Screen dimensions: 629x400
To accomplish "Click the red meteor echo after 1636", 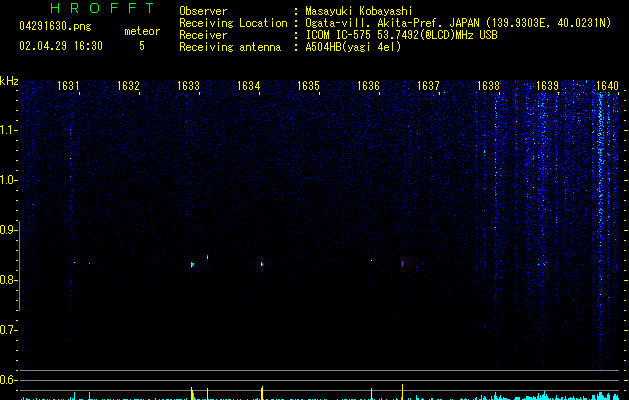I will [x=402, y=264].
